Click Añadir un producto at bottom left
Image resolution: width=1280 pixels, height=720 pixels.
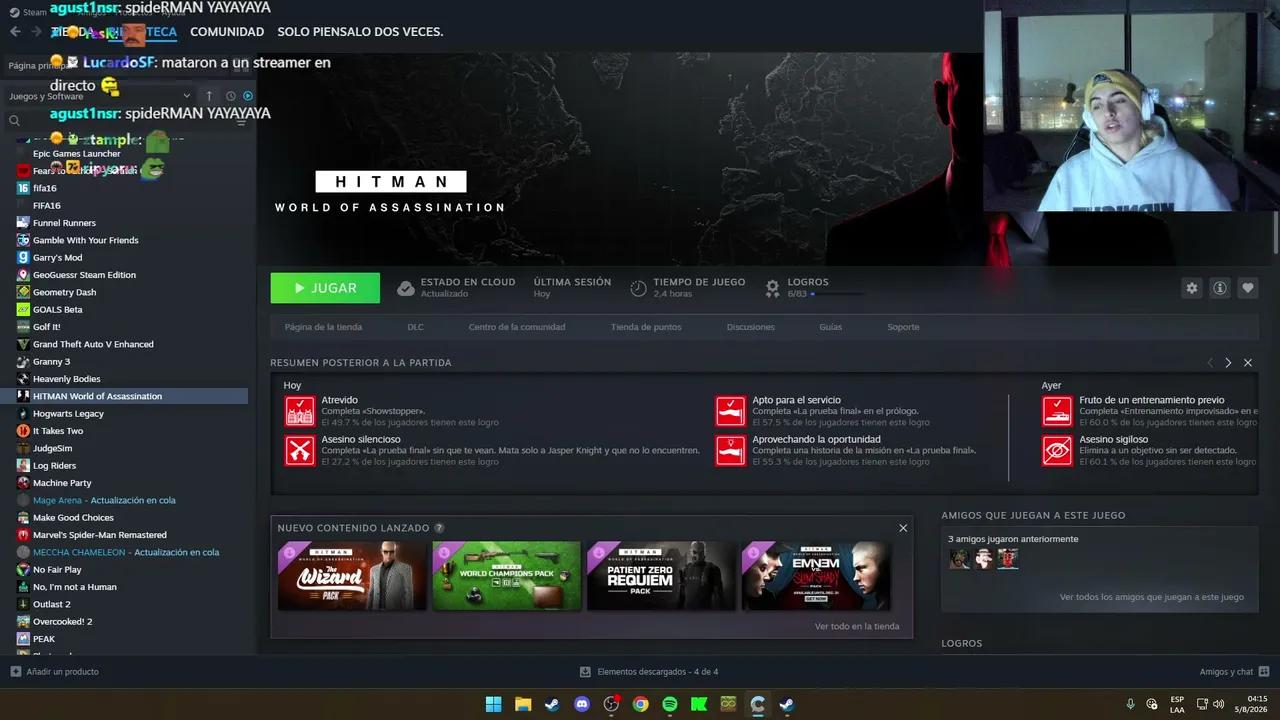[54, 672]
